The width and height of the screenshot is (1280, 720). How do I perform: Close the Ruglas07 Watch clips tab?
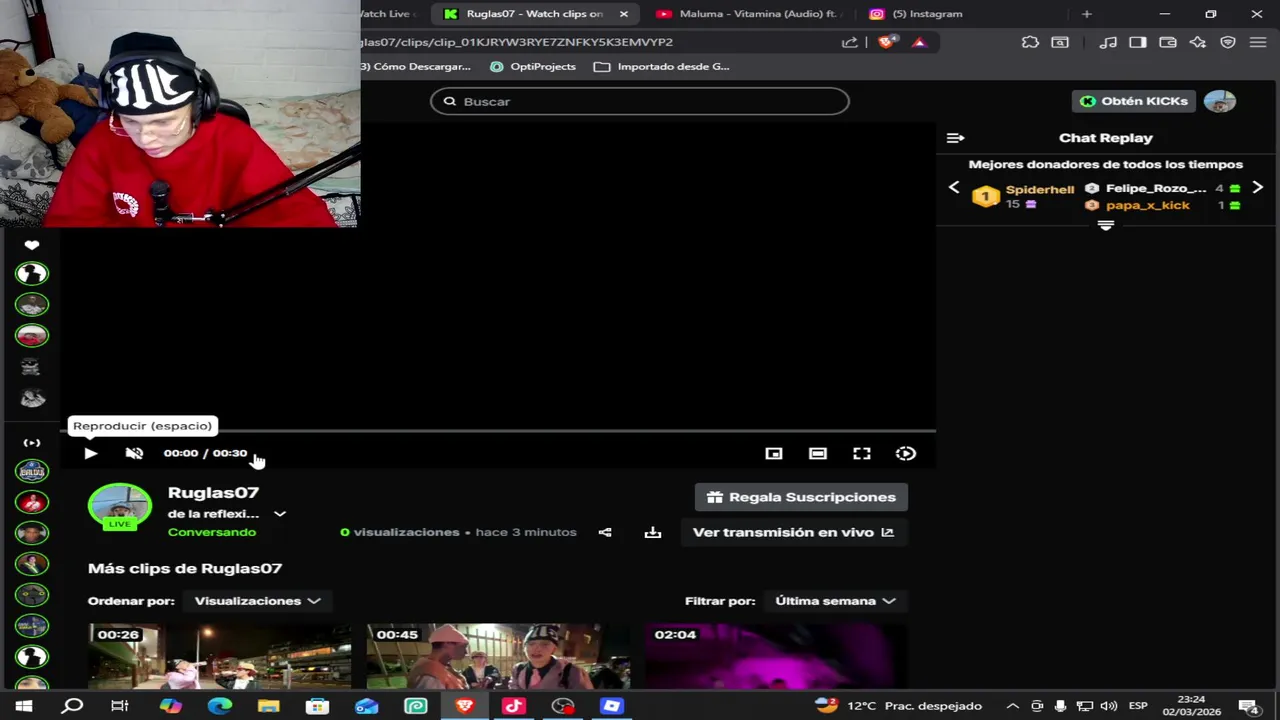624,14
